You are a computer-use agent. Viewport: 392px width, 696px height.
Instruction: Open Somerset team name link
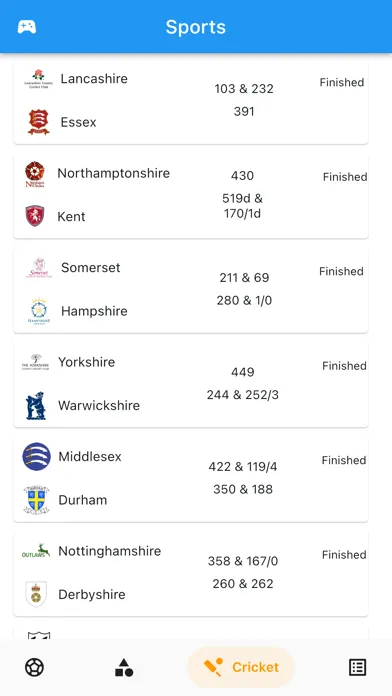91,268
